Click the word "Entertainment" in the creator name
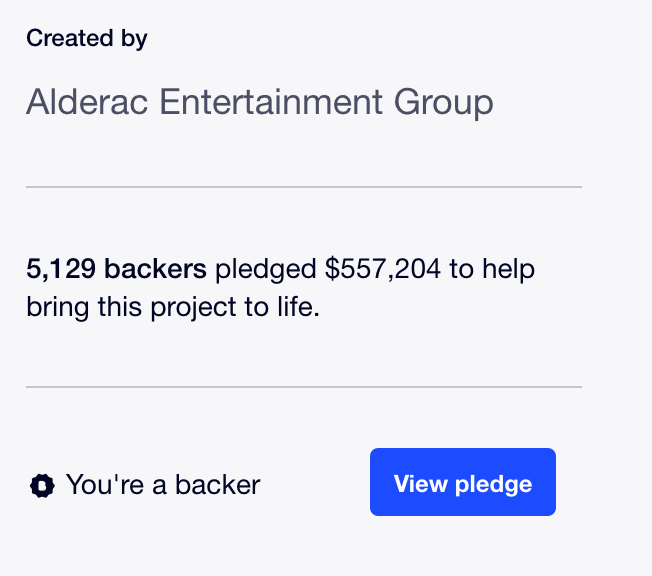 click(271, 102)
